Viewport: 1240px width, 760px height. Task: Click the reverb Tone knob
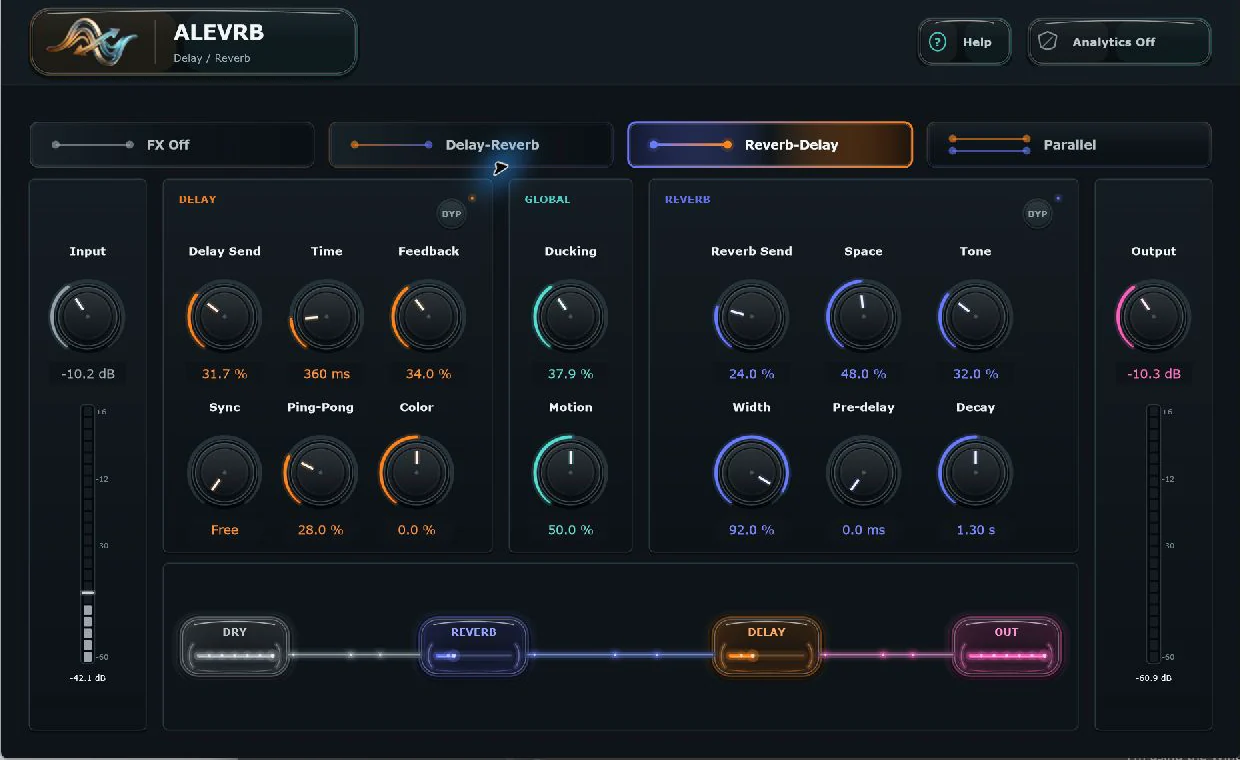(975, 317)
